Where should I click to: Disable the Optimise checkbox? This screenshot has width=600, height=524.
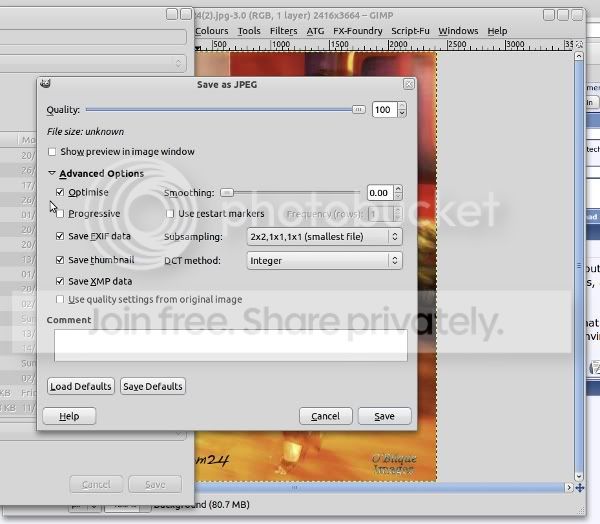tap(61, 192)
